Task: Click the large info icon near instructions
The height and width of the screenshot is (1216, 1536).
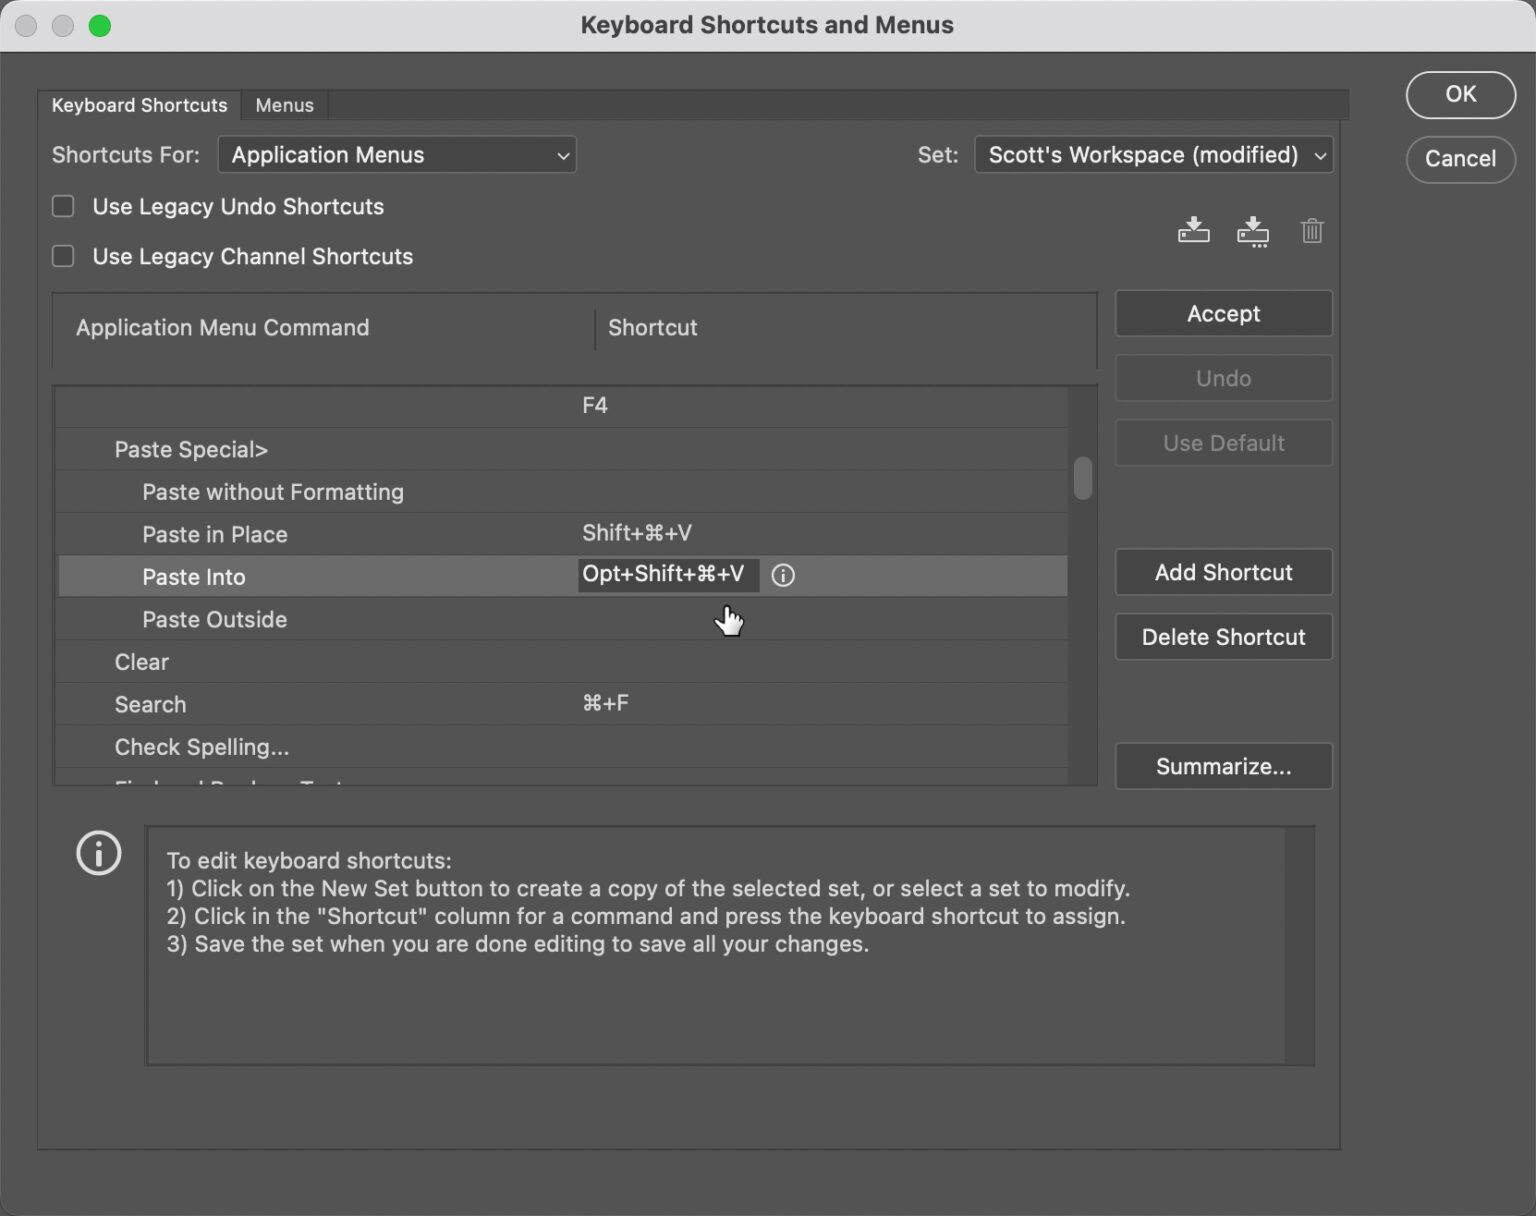Action: click(x=99, y=853)
